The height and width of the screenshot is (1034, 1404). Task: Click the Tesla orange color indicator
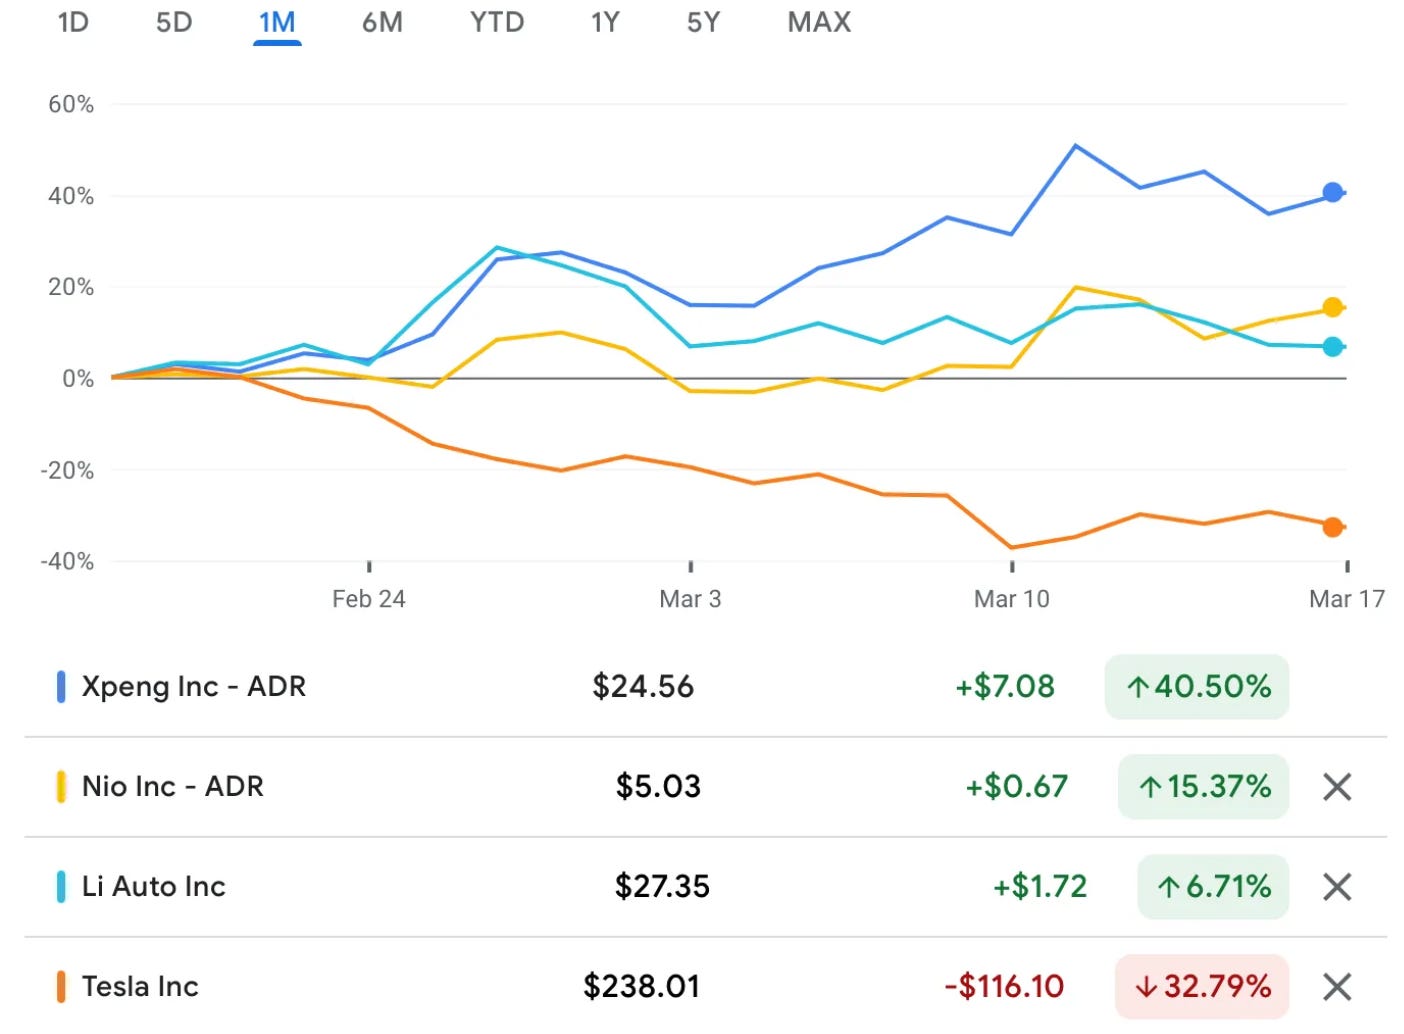coord(61,987)
